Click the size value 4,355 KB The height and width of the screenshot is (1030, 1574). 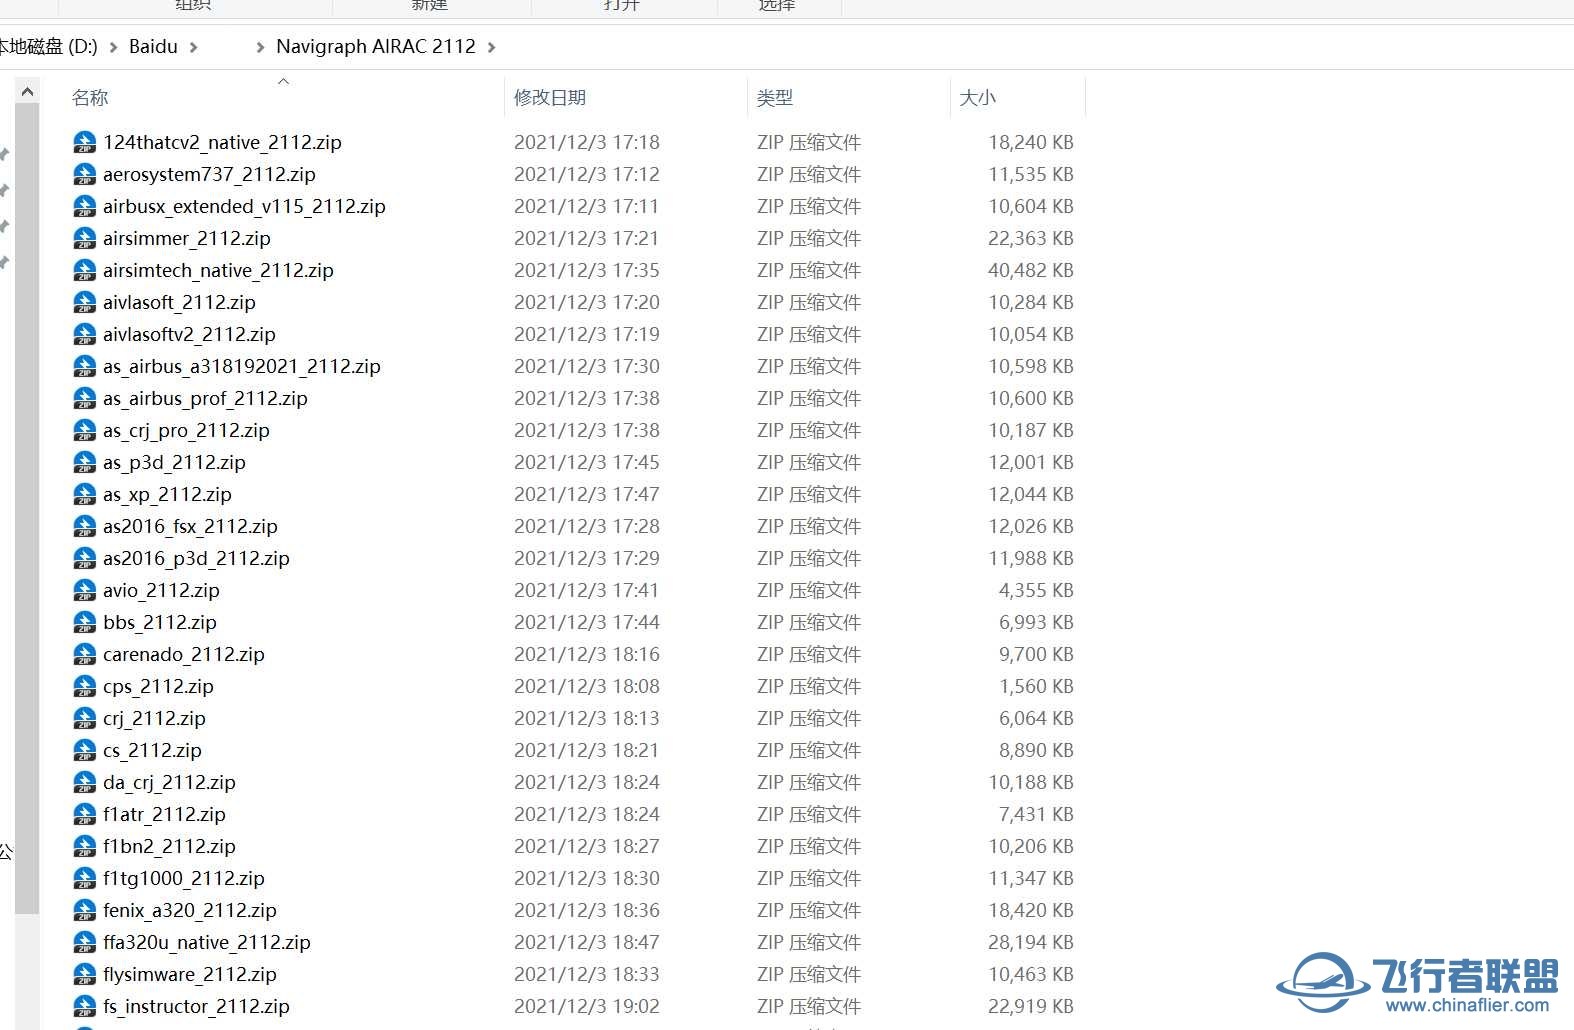(1036, 590)
